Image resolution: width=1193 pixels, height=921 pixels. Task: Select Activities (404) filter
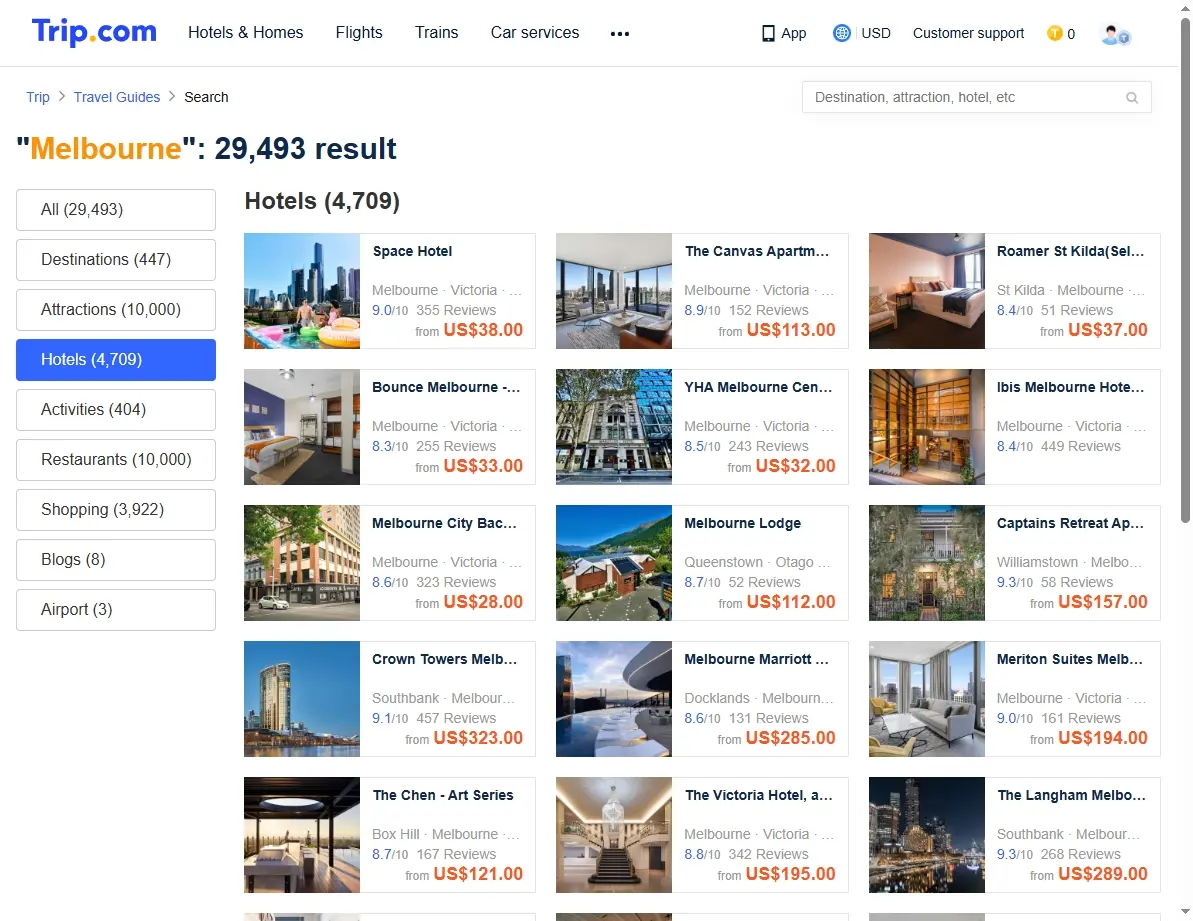pos(116,410)
